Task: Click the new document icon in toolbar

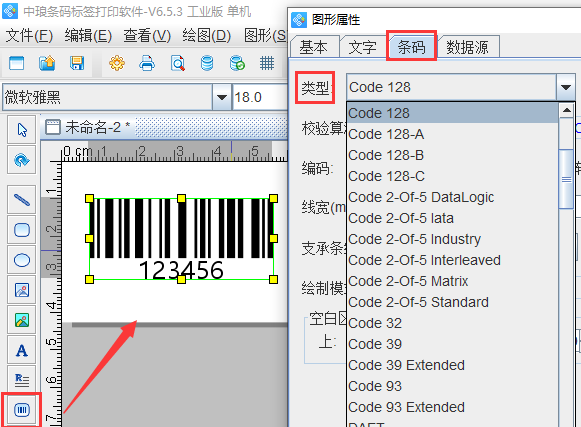Action: coord(16,63)
